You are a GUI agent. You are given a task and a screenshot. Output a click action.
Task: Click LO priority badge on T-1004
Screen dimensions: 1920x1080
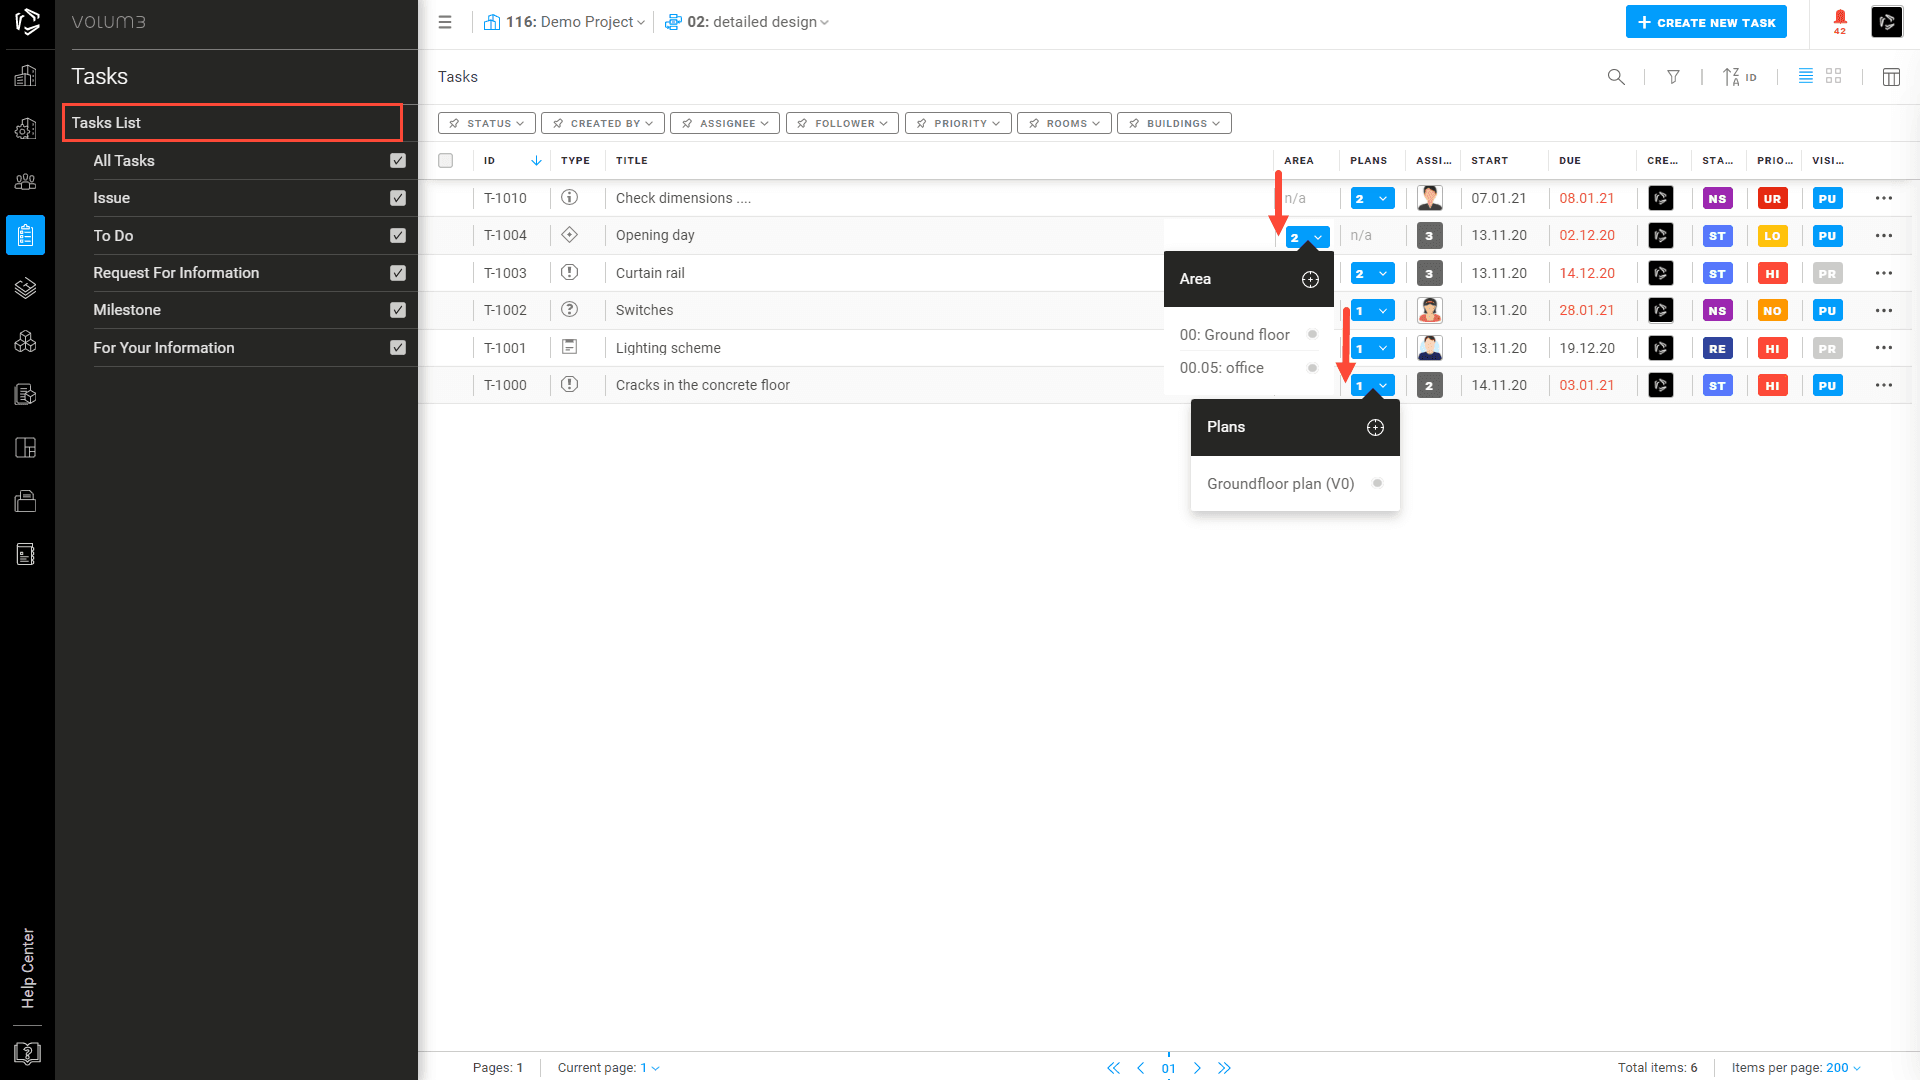coord(1772,236)
